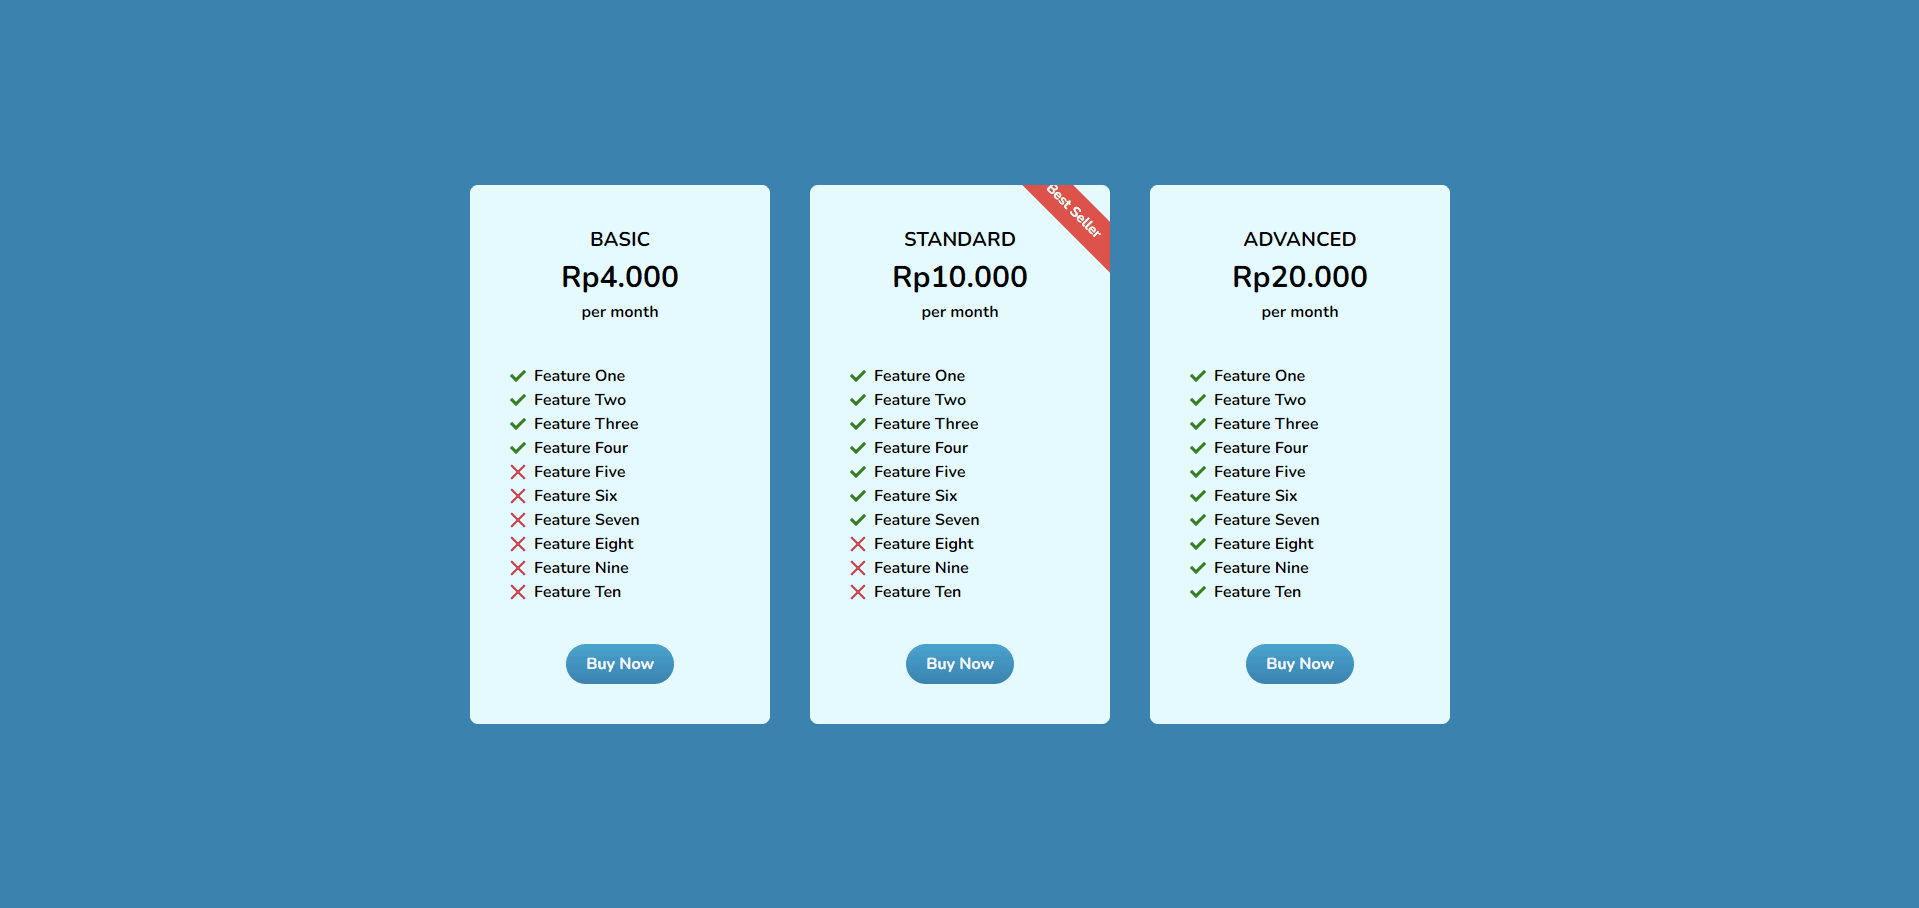1919x908 pixels.
Task: Click the red X next to Feature Ten in Basic plan
Action: (518, 591)
